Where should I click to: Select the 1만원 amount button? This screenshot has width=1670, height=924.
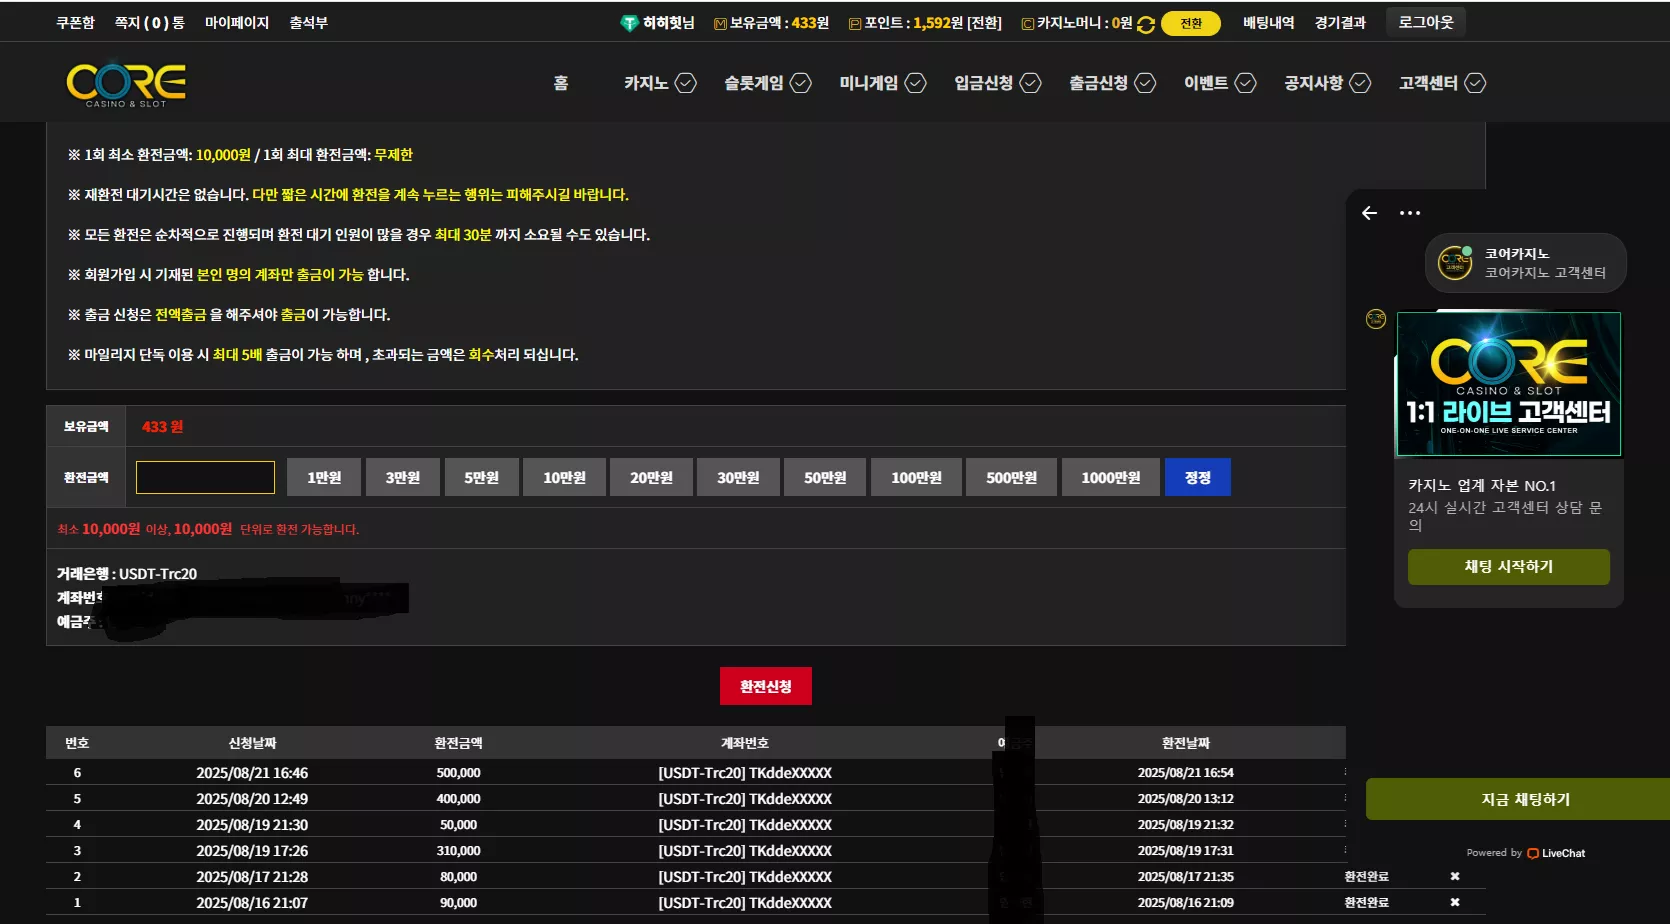tap(324, 477)
